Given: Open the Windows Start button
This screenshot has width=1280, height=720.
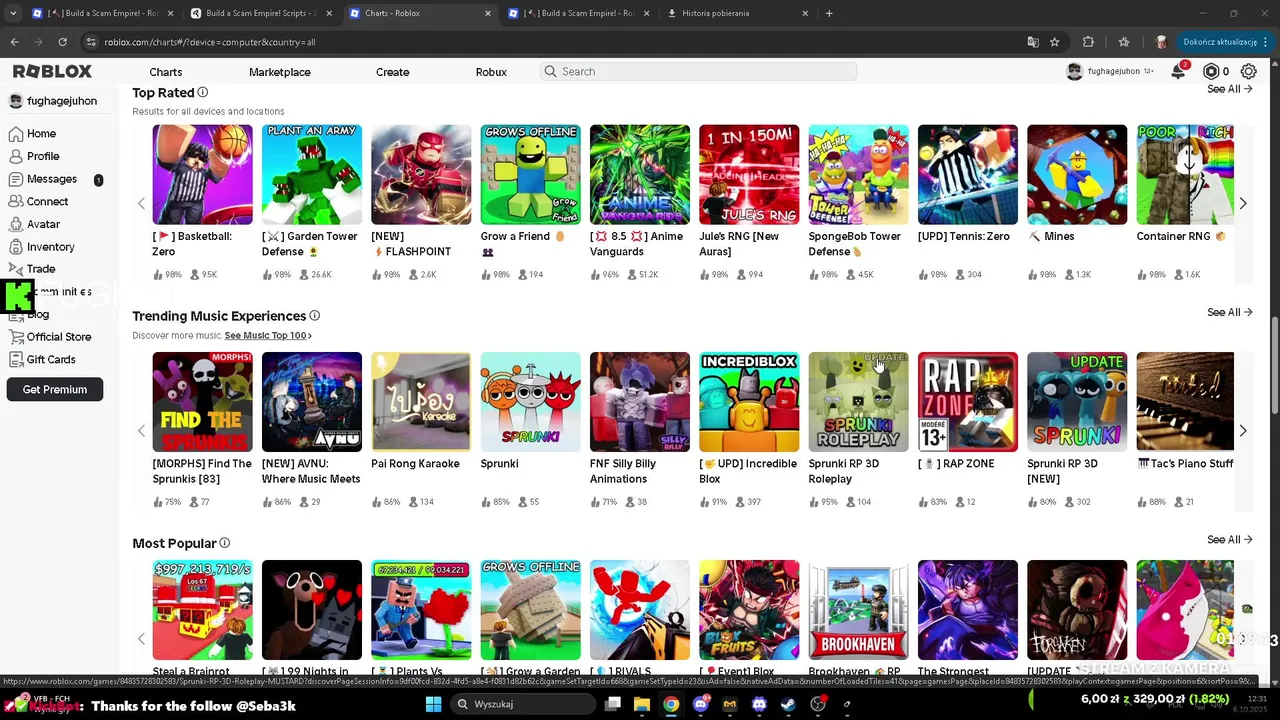Looking at the screenshot, I should (433, 704).
